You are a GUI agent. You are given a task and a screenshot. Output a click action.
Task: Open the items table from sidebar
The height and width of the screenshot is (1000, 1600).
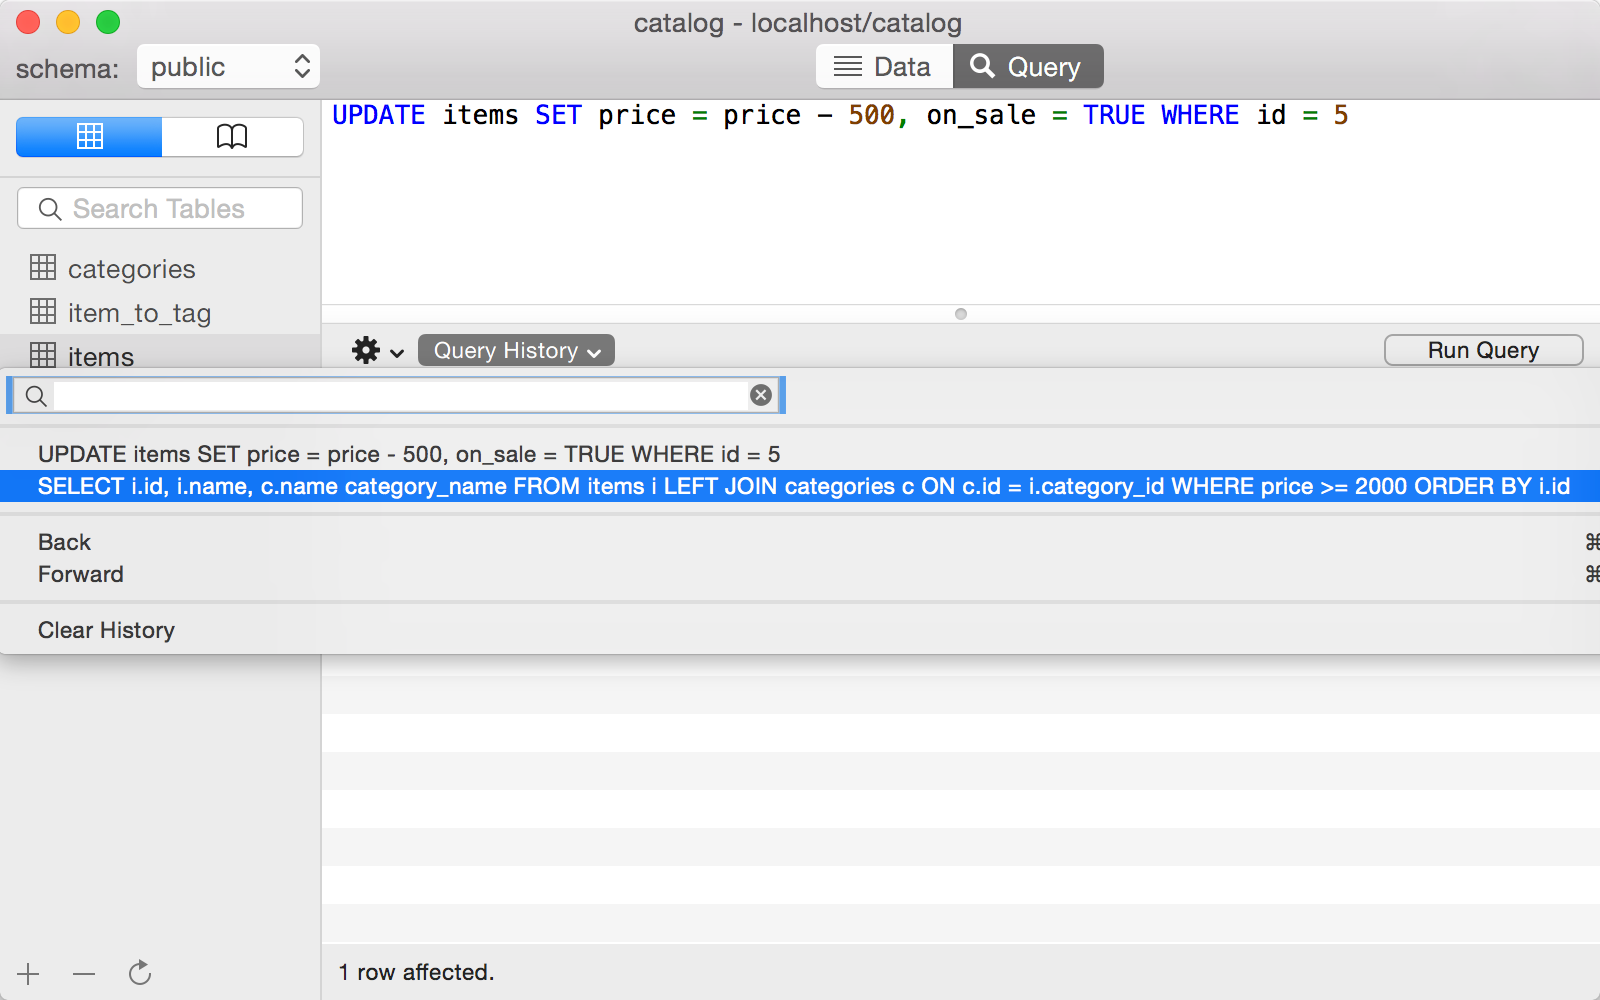[x=100, y=356]
